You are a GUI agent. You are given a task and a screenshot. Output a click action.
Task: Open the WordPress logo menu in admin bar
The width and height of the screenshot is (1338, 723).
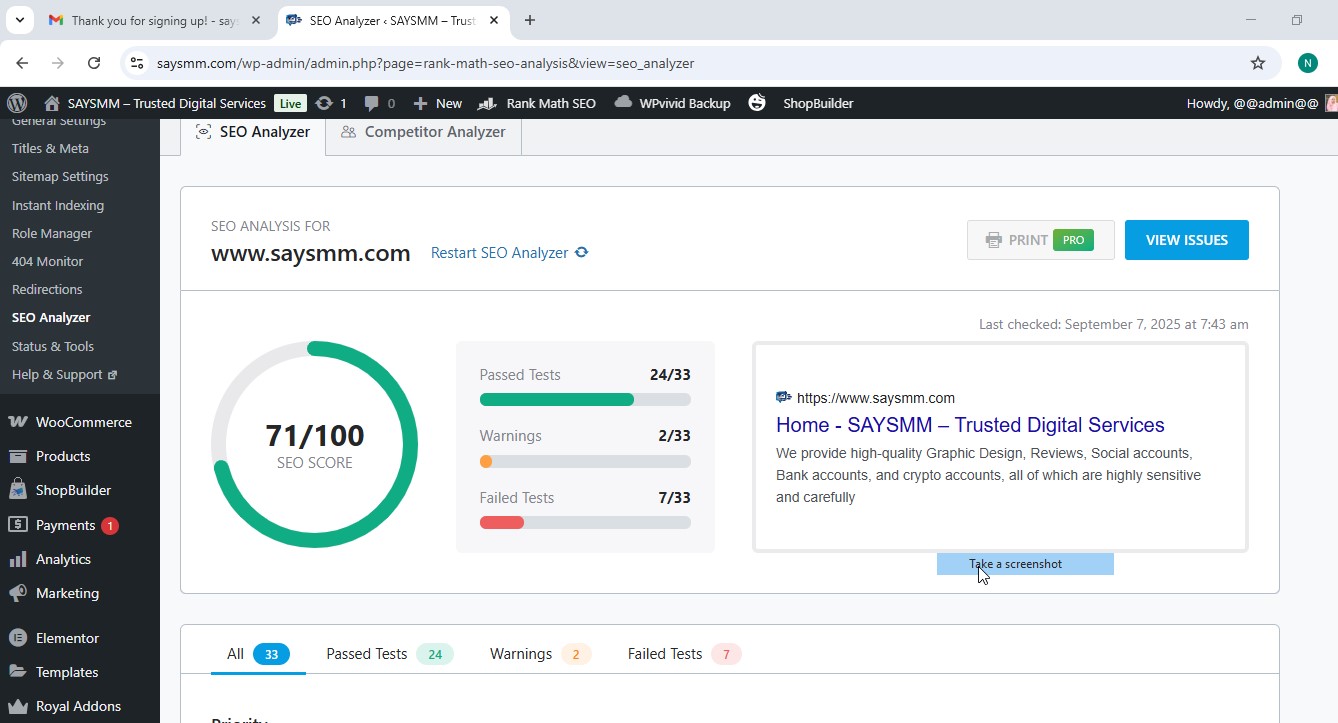click(17, 102)
